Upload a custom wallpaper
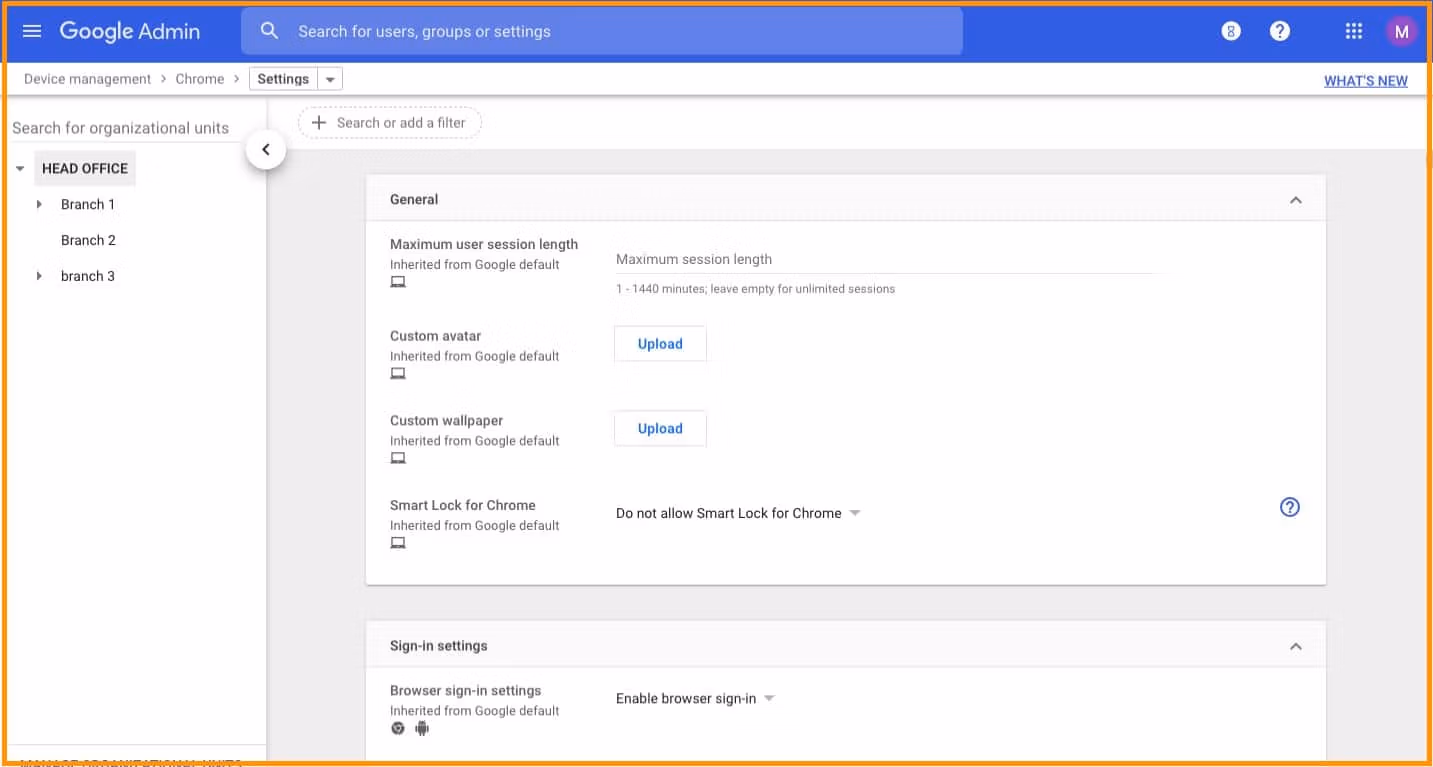The image size is (1433, 767). (x=660, y=428)
